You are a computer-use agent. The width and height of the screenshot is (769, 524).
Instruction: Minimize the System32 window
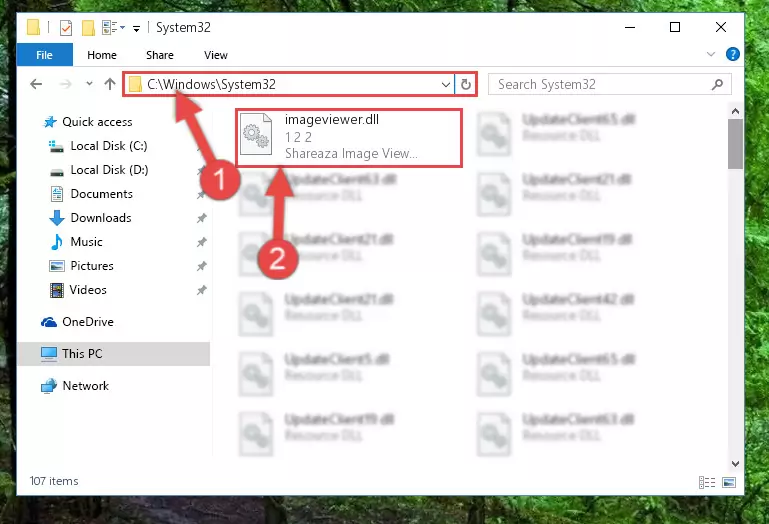click(630, 27)
